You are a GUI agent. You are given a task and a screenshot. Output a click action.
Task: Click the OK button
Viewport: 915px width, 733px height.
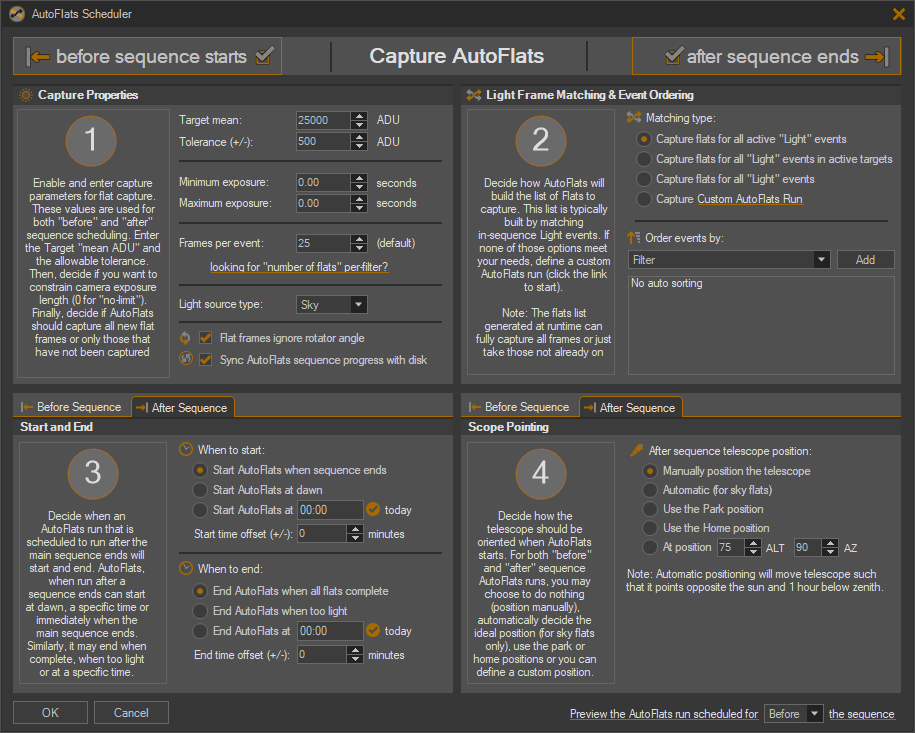pos(50,713)
